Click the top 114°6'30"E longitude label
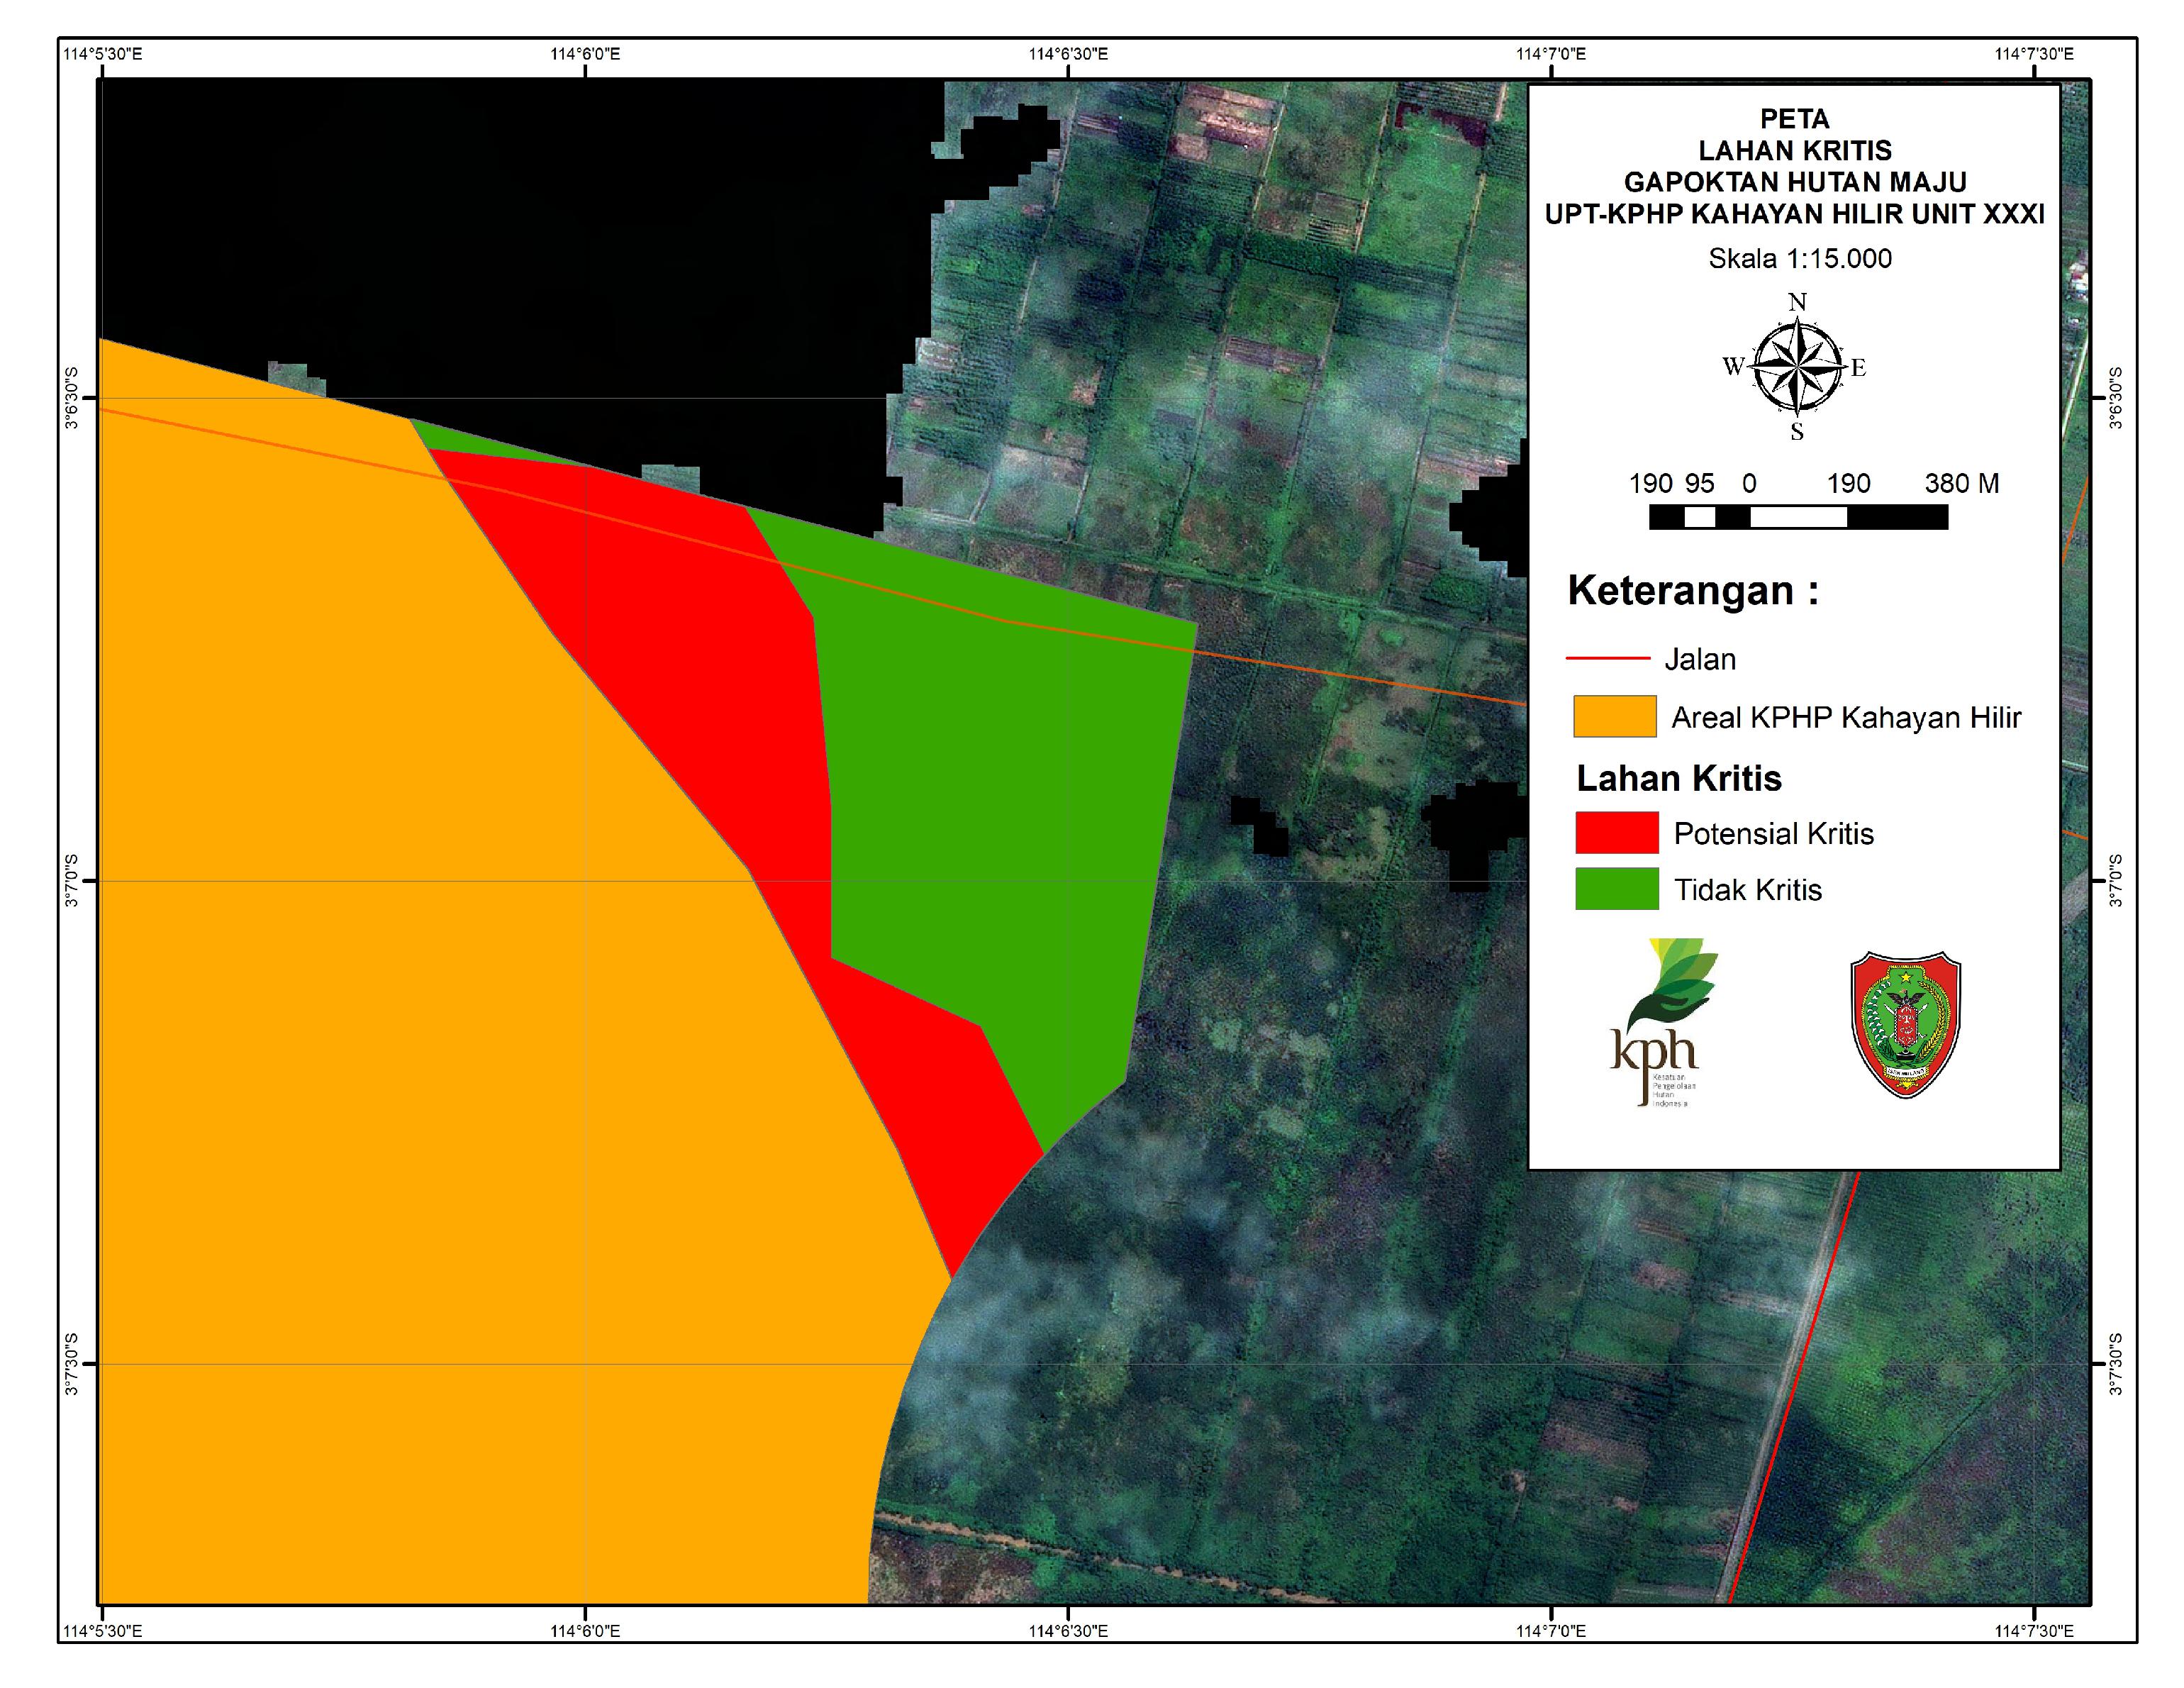This screenshot has width=2184, height=1688. tap(1068, 54)
